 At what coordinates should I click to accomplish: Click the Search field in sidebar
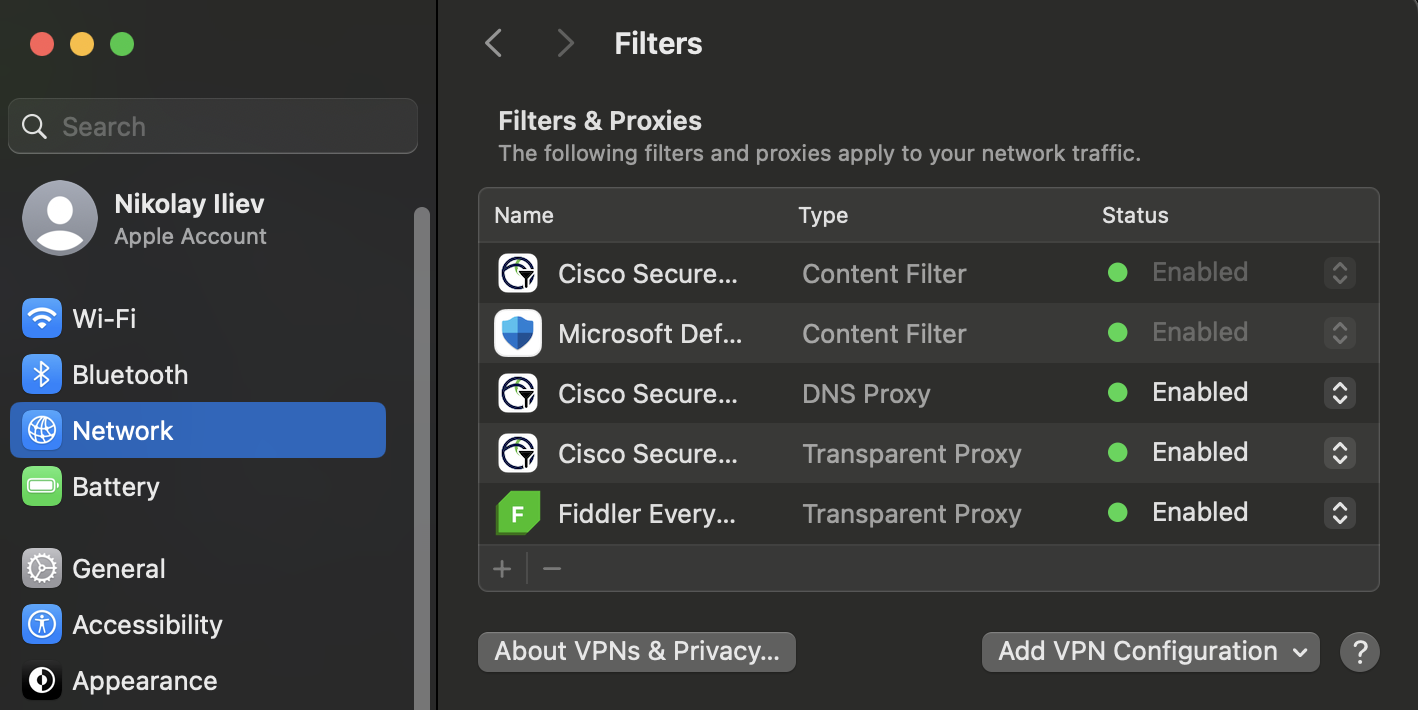coord(212,127)
